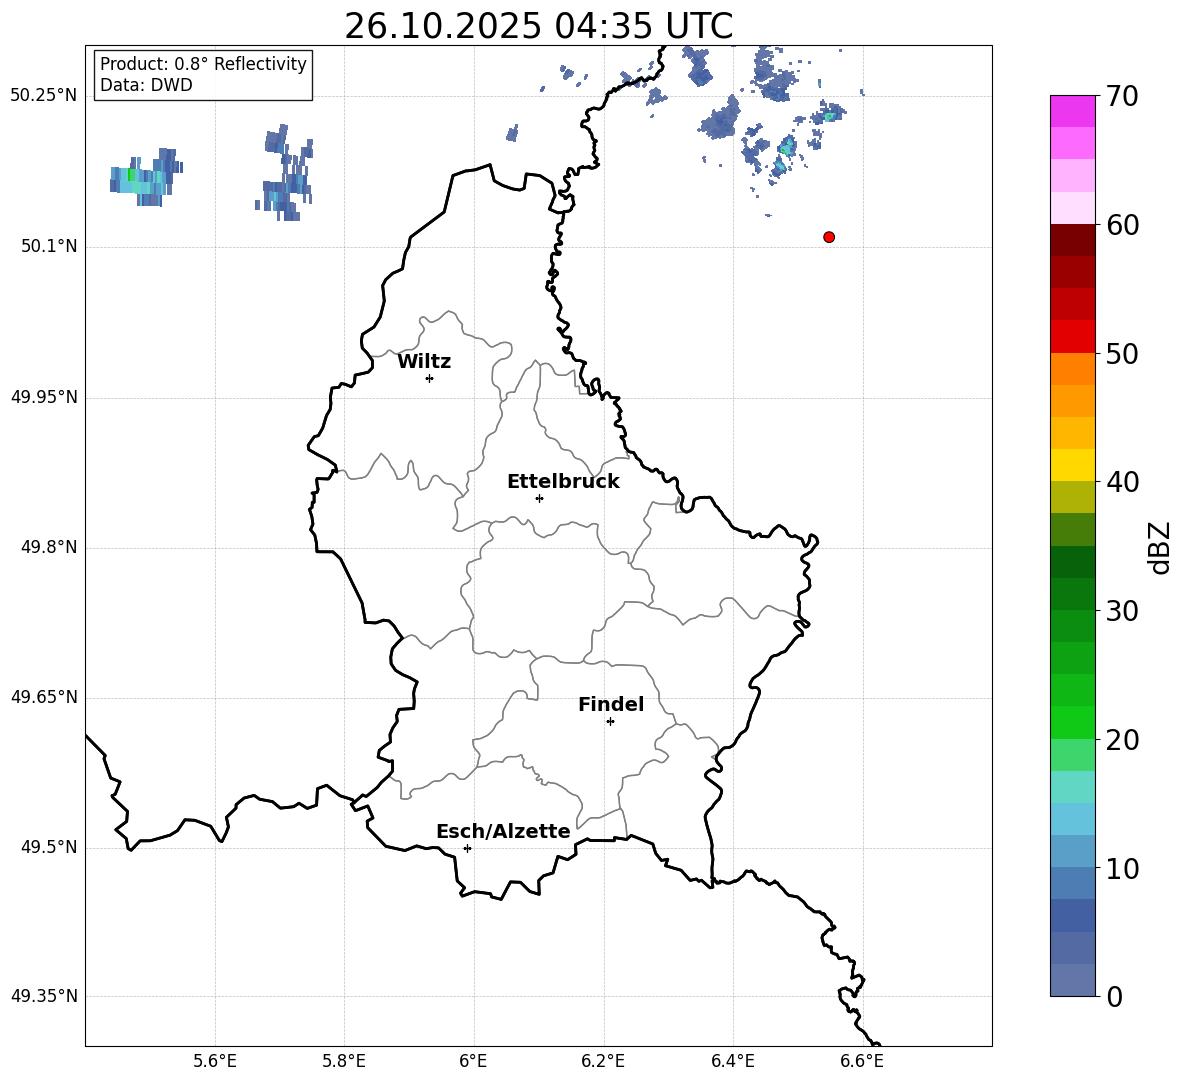Click the 49.5°N latitude label
Screen dimensions: 1184x1081
tap(49, 847)
